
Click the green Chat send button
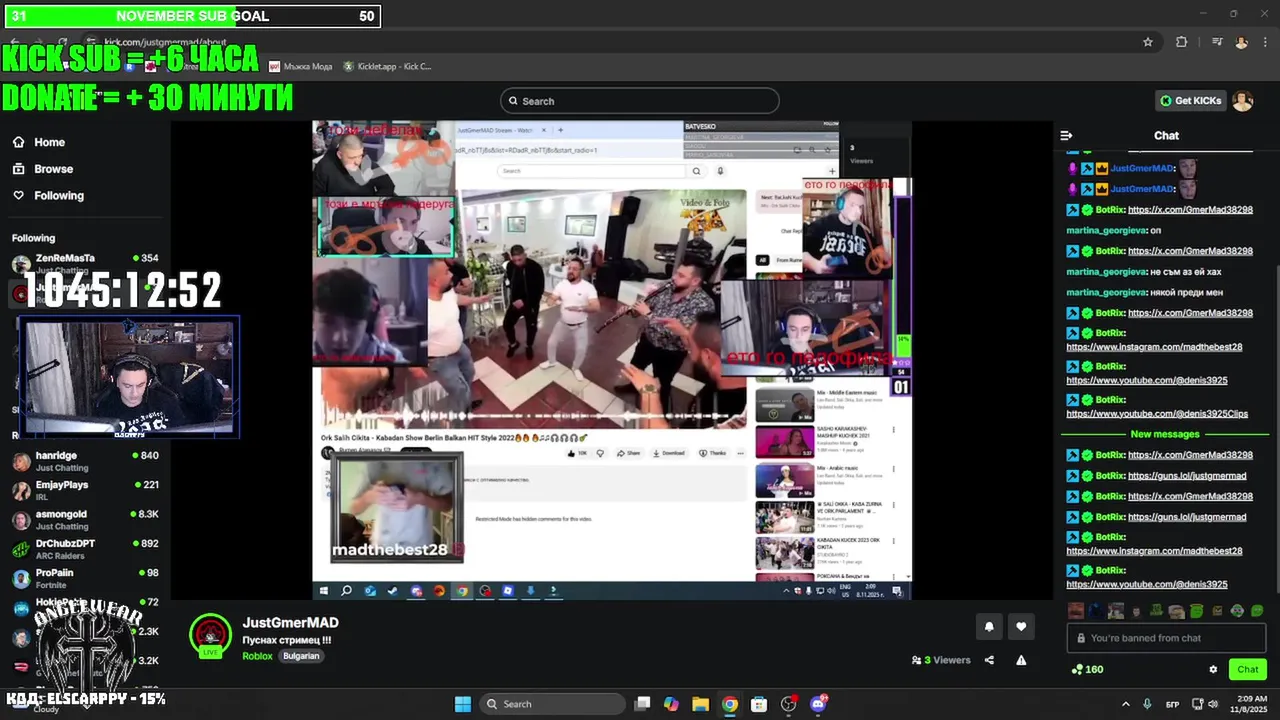(x=1248, y=669)
